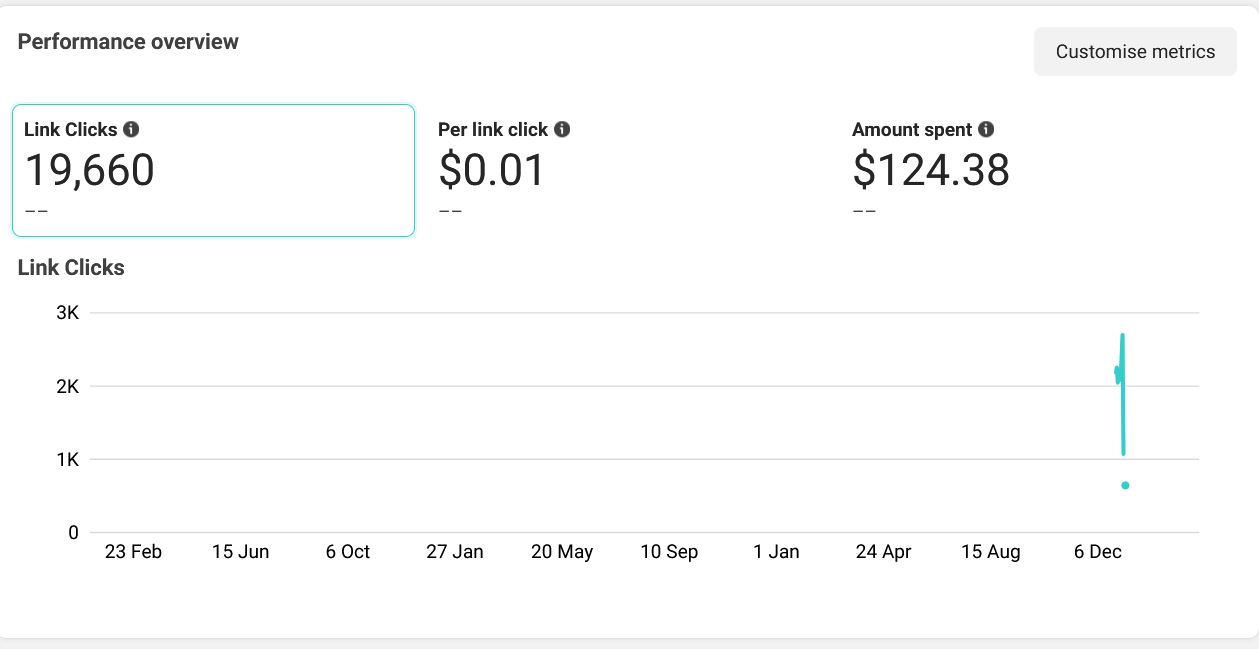Click the 20 May axis label
Viewport: 1259px width, 649px height.
tap(562, 552)
